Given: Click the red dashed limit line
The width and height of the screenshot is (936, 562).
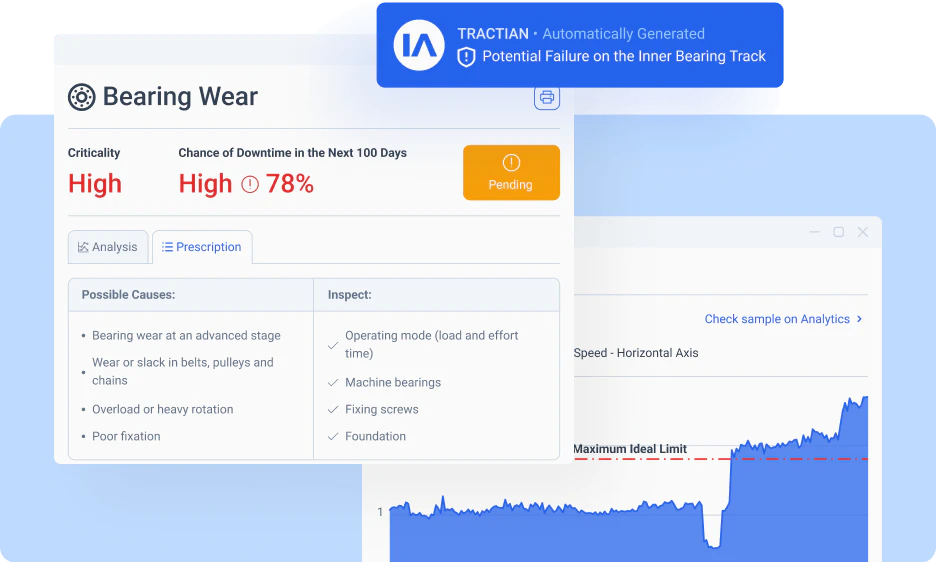Looking at the screenshot, I should click(721, 459).
